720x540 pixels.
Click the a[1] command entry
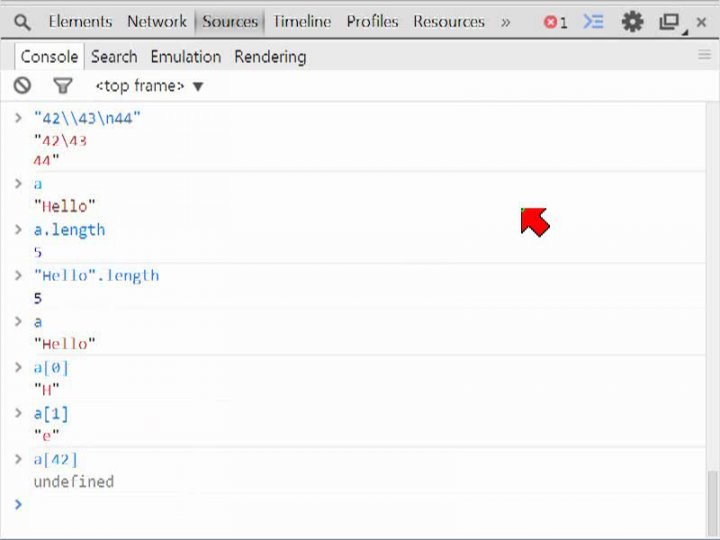[x=51, y=413]
